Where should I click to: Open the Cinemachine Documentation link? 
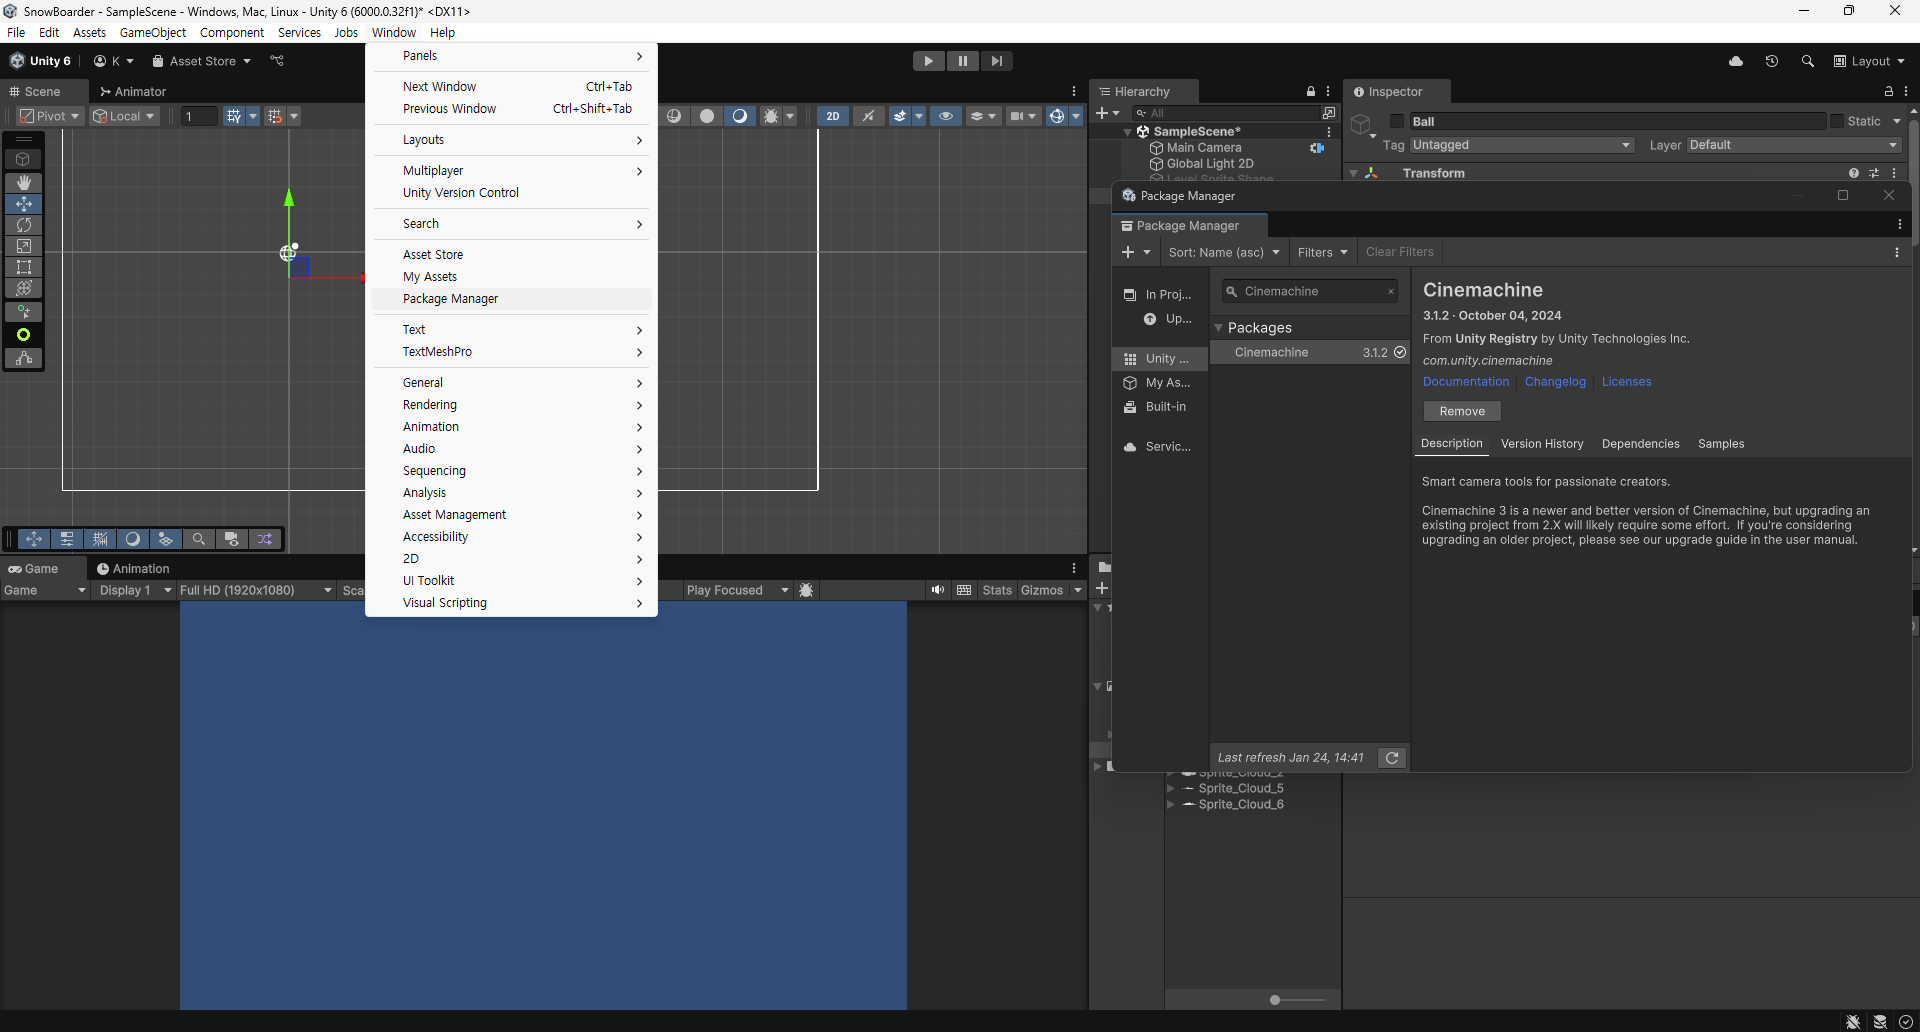click(x=1464, y=381)
